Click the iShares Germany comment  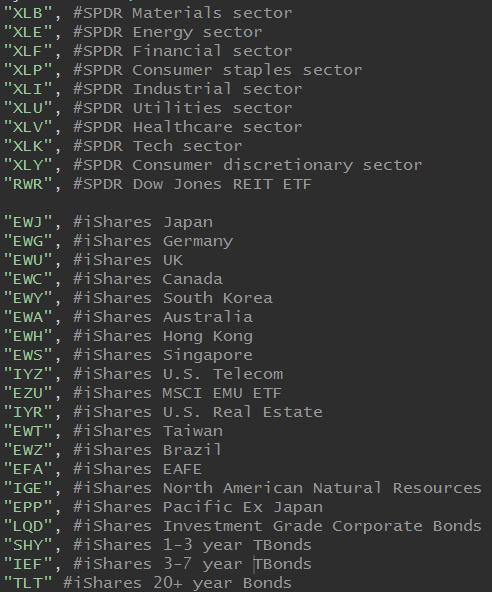(153, 241)
